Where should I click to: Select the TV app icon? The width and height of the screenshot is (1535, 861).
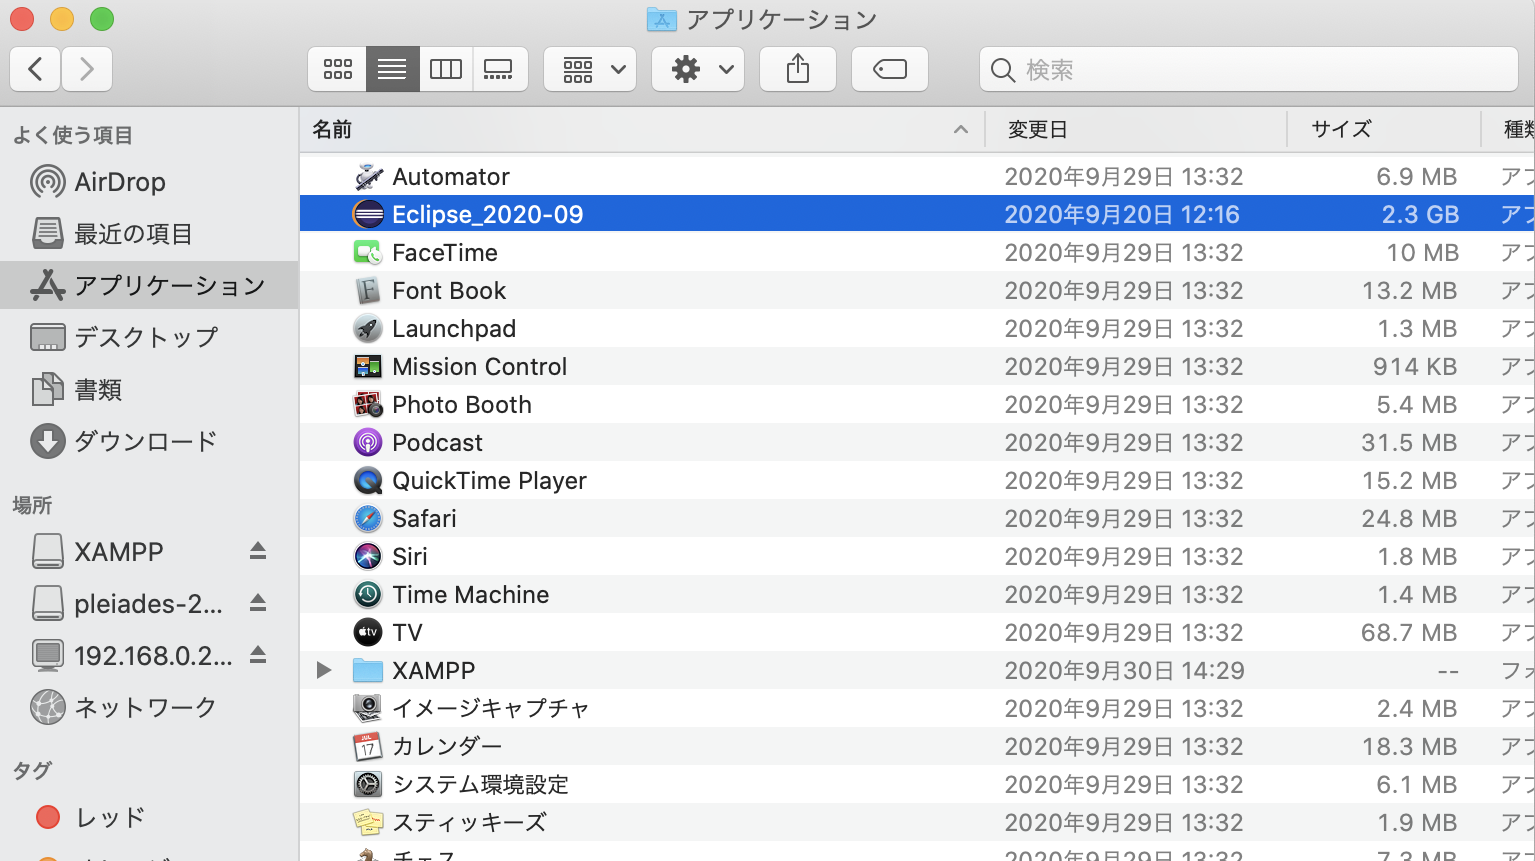(368, 632)
